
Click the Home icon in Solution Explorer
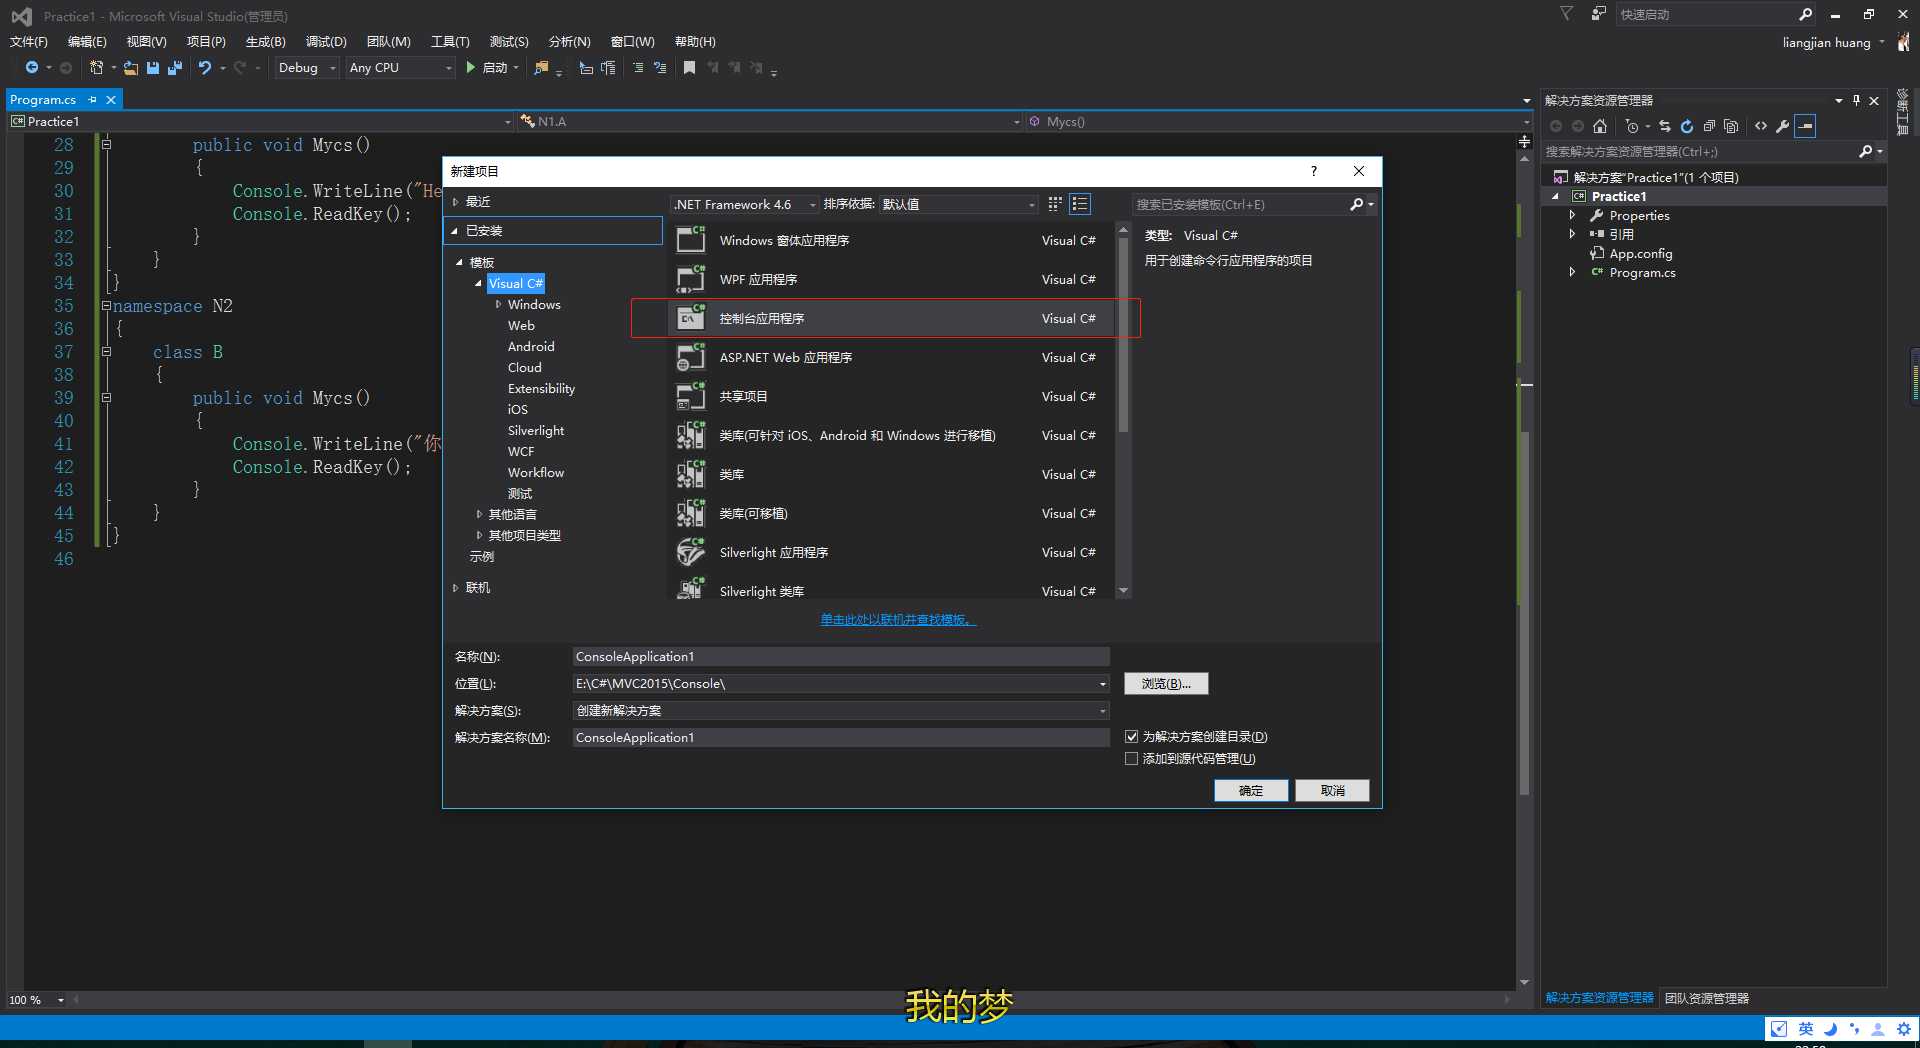[1600, 126]
